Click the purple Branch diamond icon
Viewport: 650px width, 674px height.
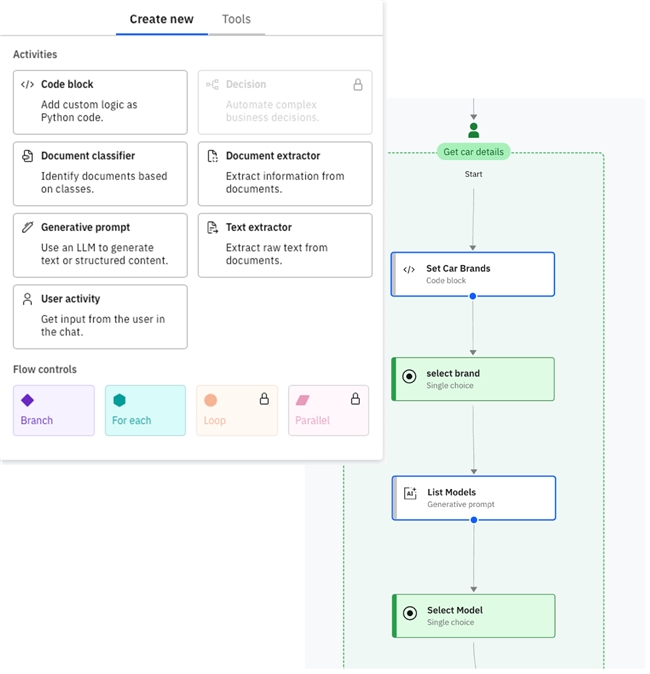point(28,400)
